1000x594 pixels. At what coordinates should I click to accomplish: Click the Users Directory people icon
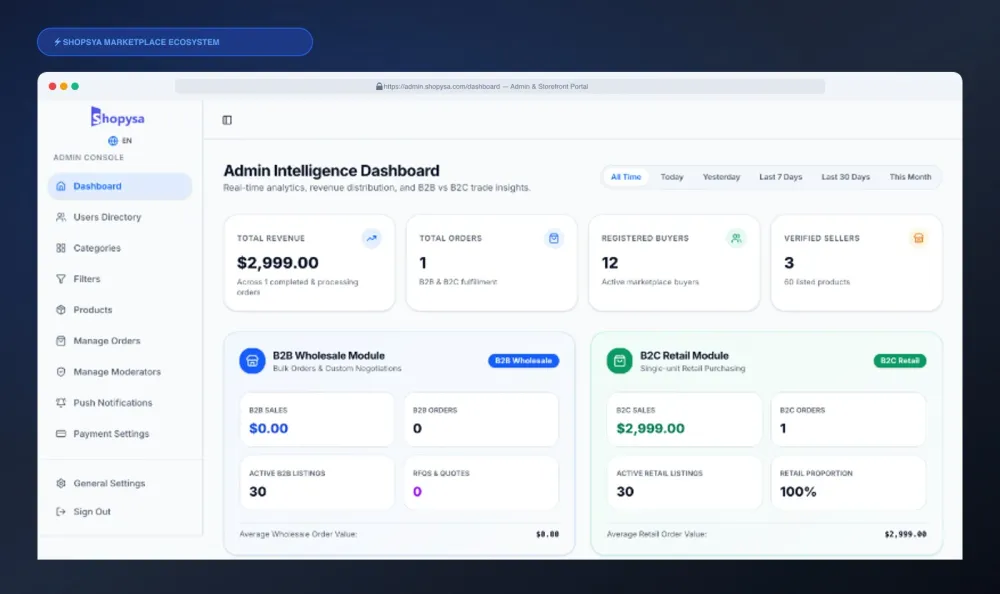pos(61,217)
